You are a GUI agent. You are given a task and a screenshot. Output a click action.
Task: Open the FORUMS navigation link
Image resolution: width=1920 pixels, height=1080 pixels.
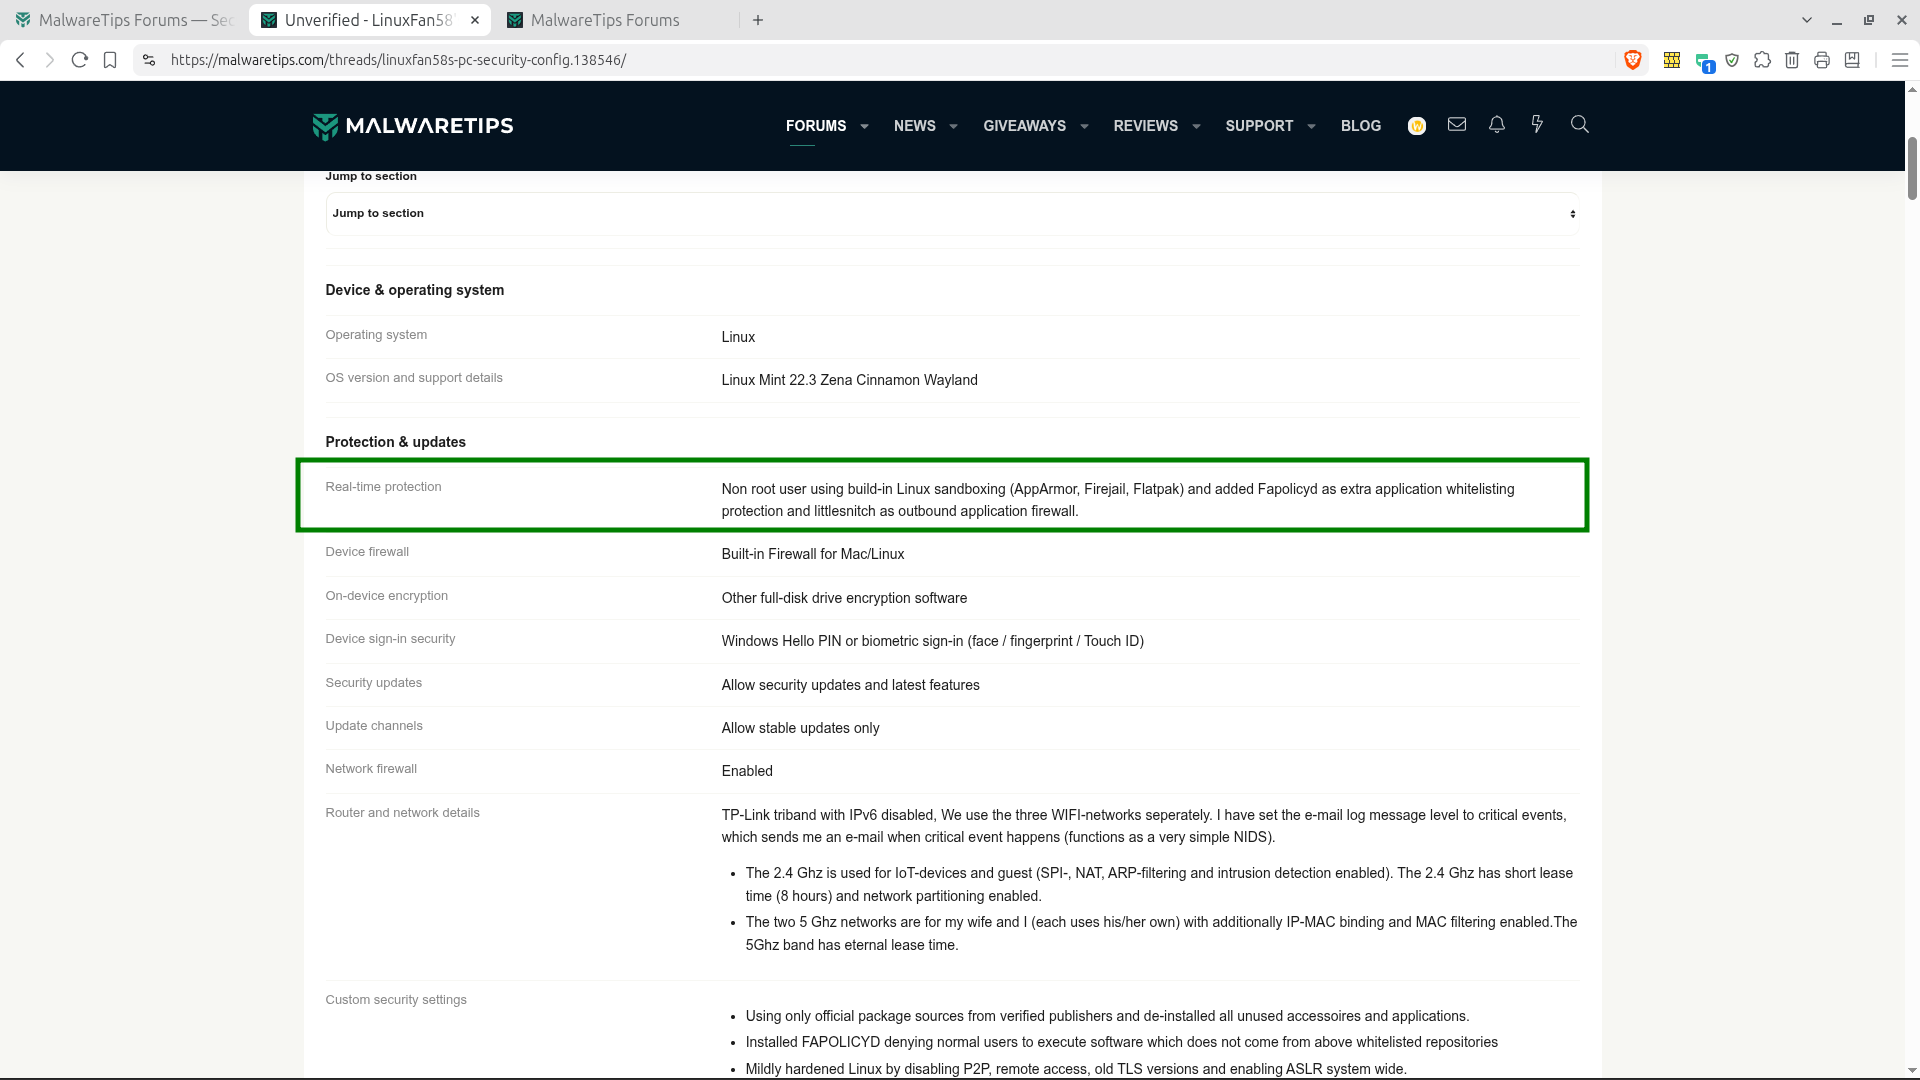(x=816, y=126)
